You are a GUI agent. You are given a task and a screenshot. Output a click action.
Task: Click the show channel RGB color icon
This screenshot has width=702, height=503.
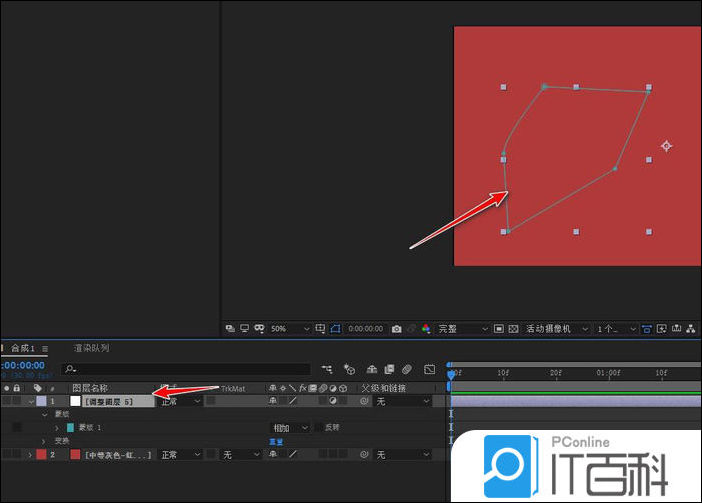(x=425, y=328)
